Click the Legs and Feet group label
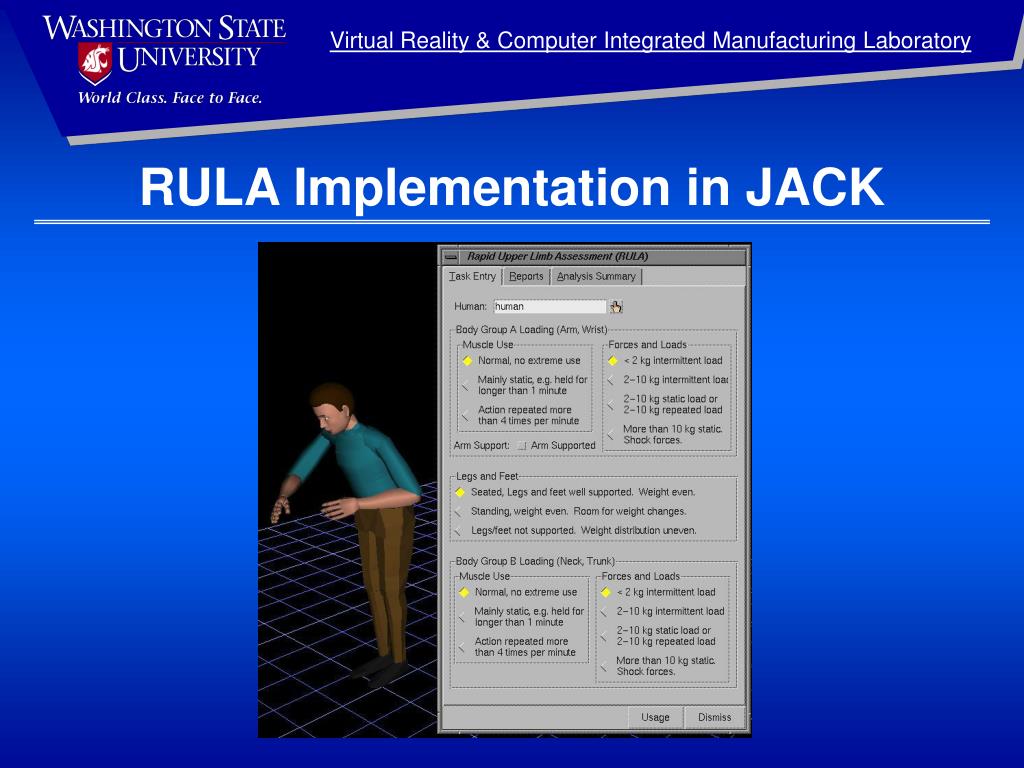This screenshot has height=768, width=1024. click(487, 476)
